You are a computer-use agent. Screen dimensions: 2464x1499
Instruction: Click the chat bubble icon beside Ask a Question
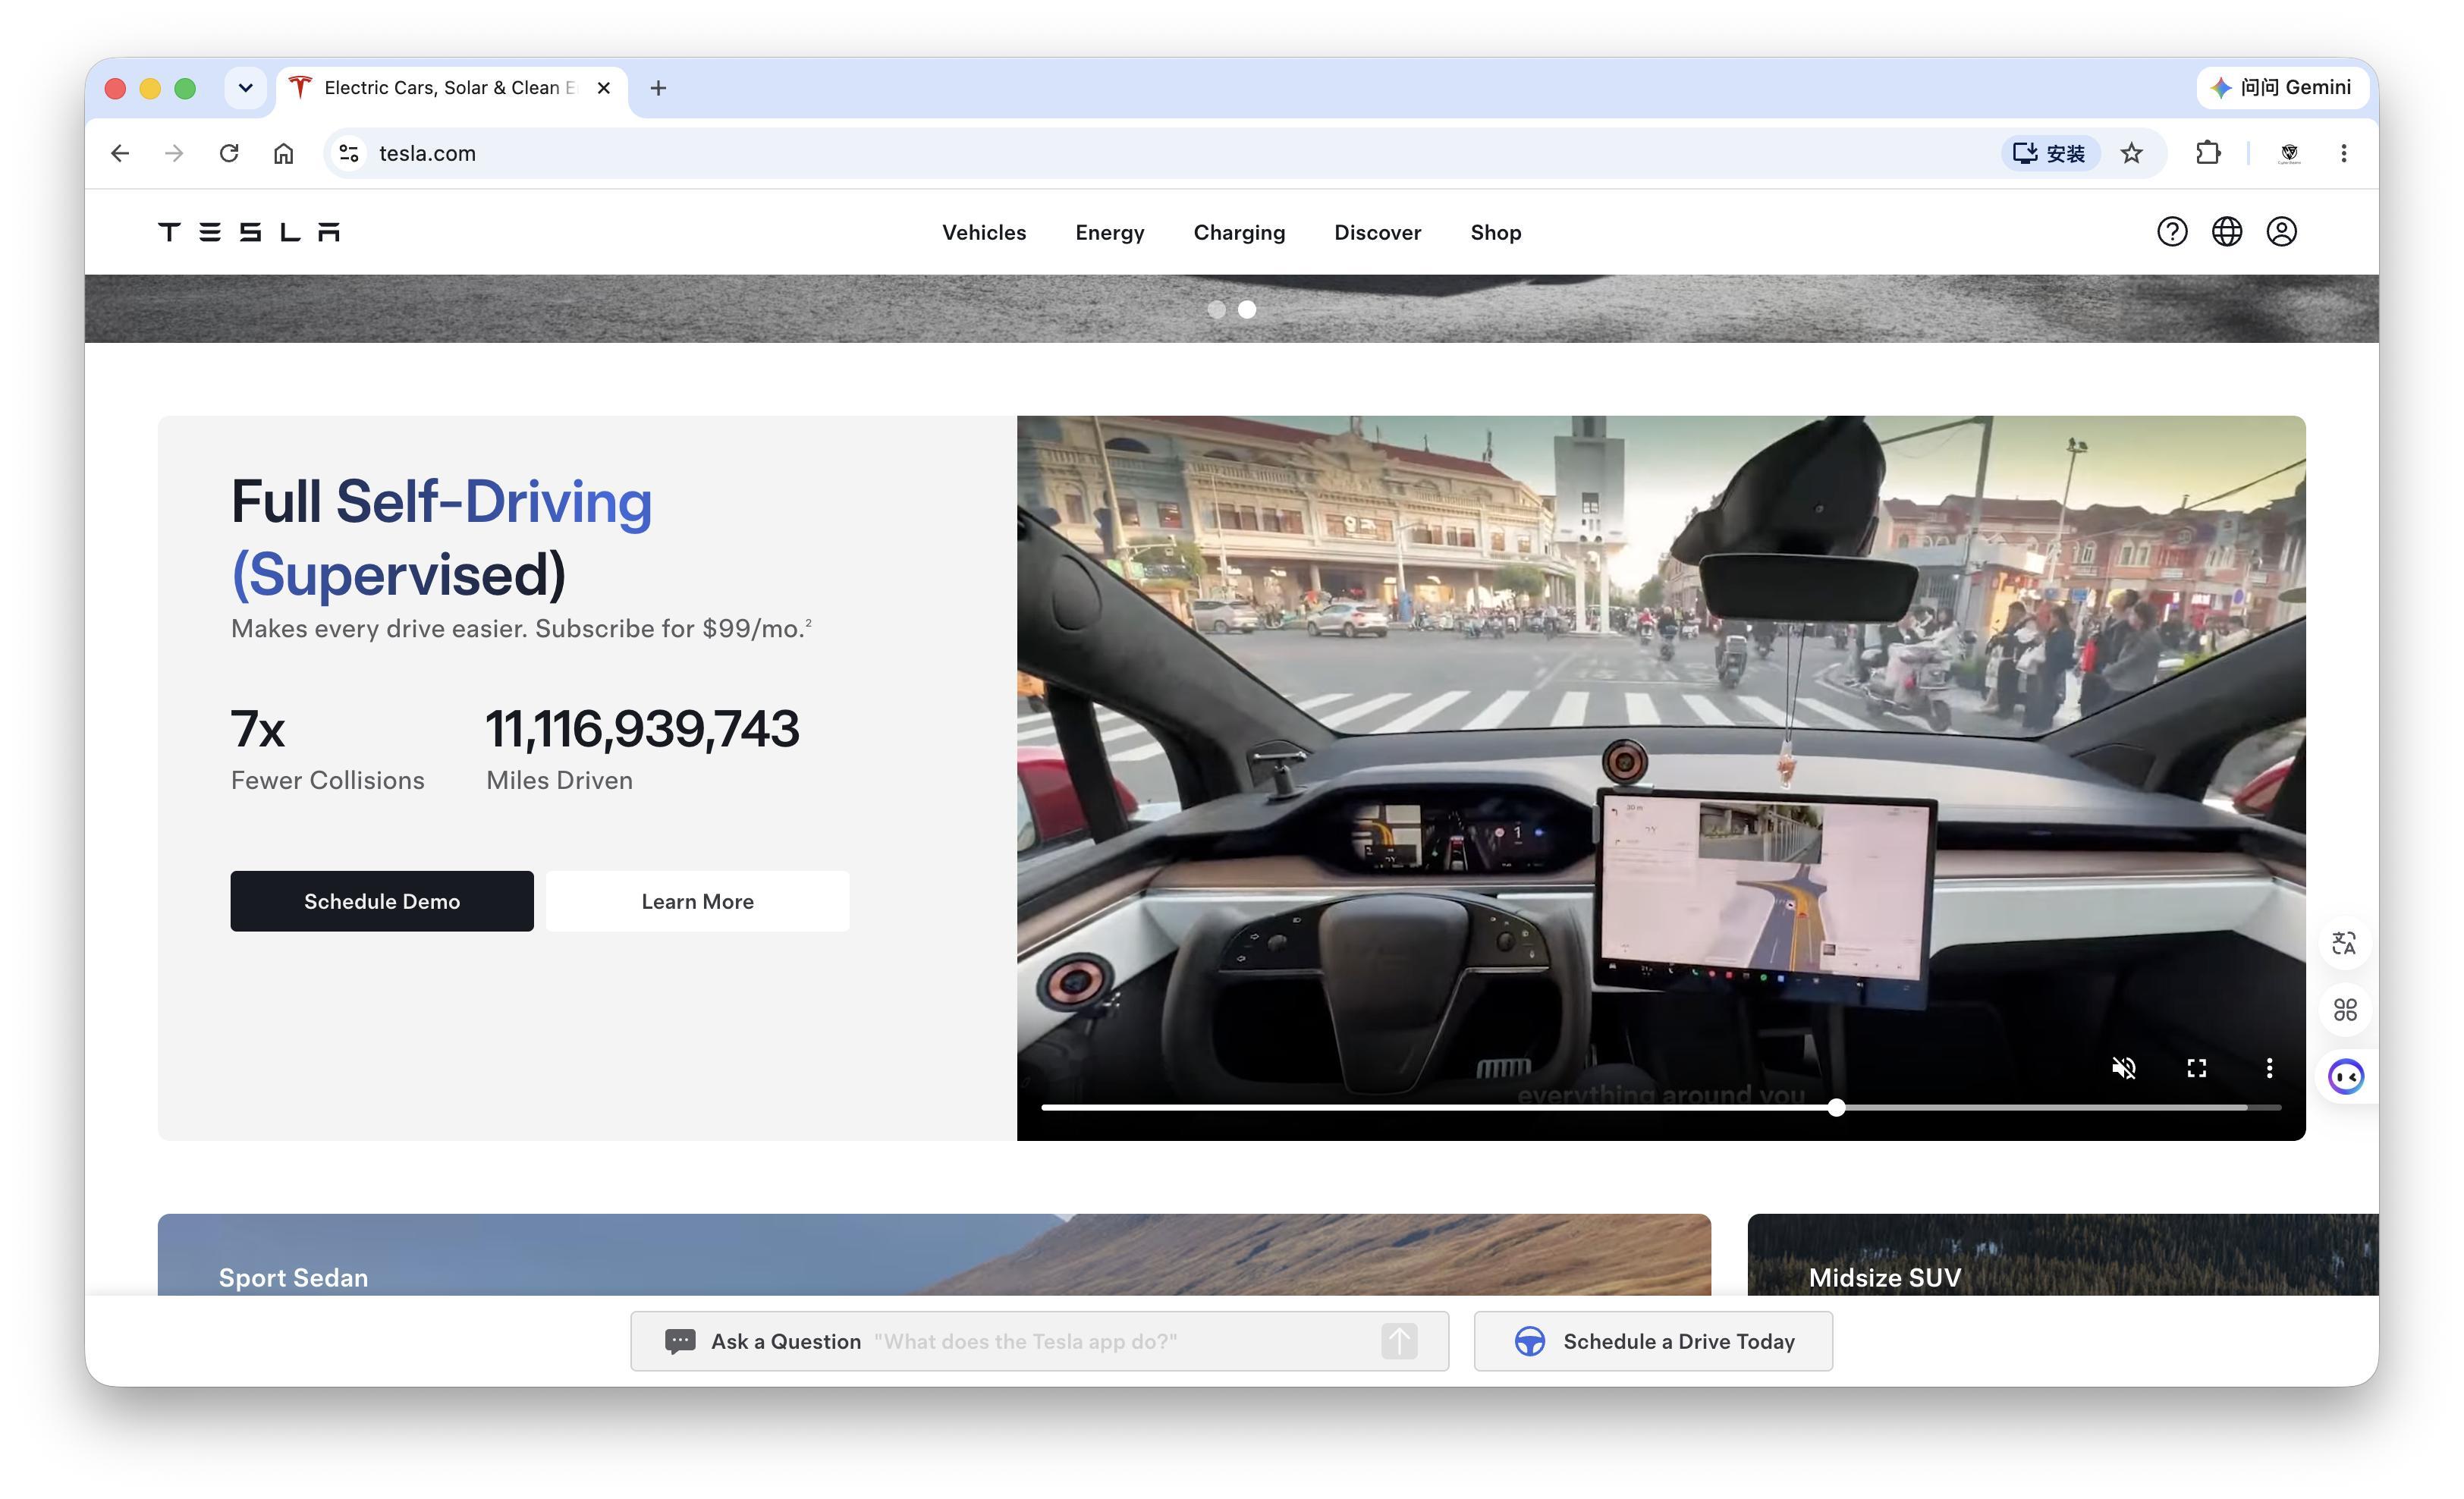tap(680, 1342)
